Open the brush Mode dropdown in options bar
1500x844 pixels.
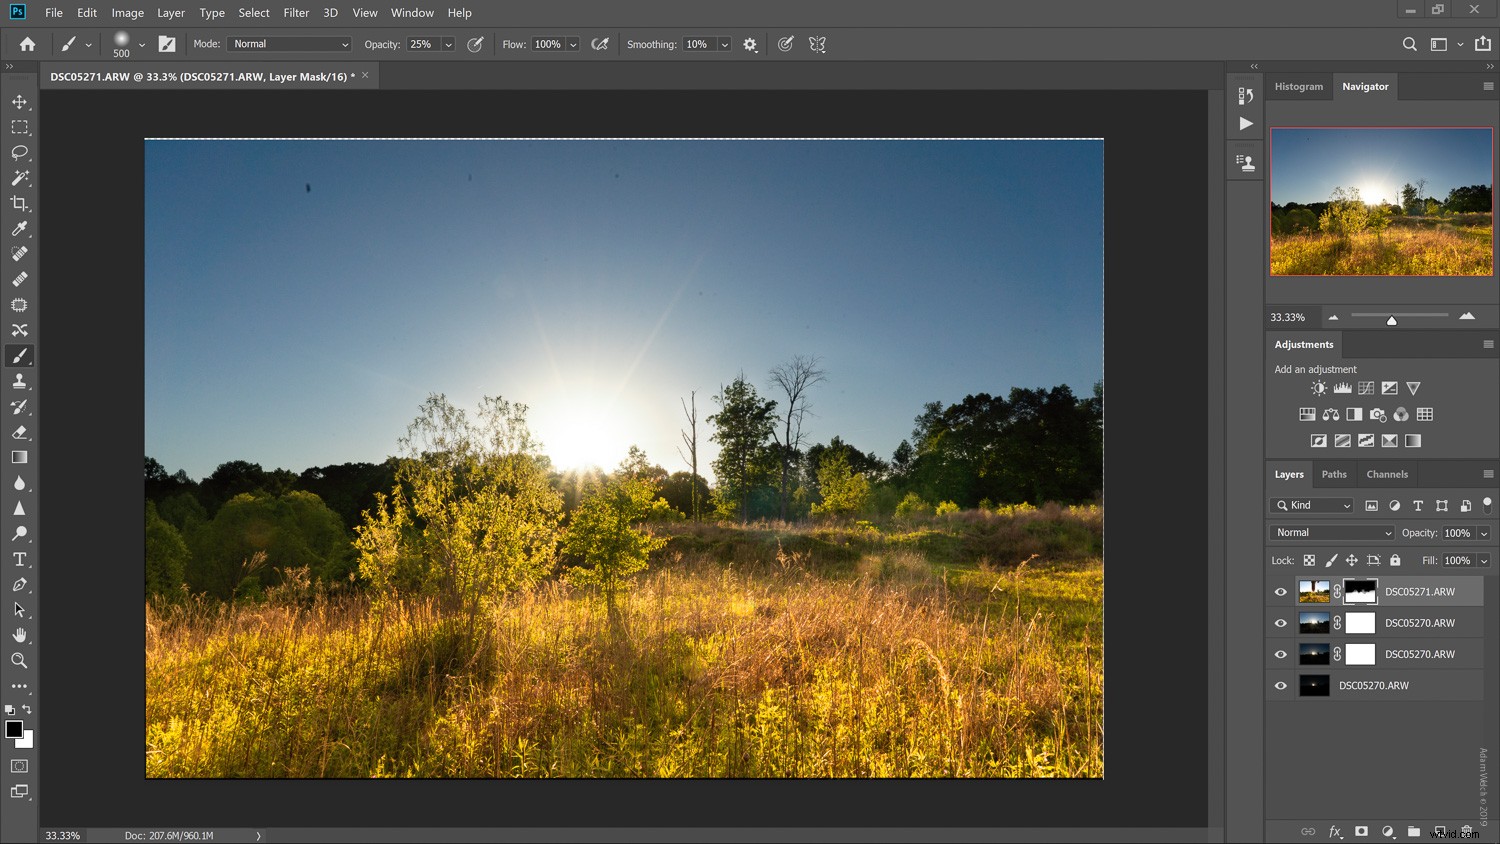point(288,44)
